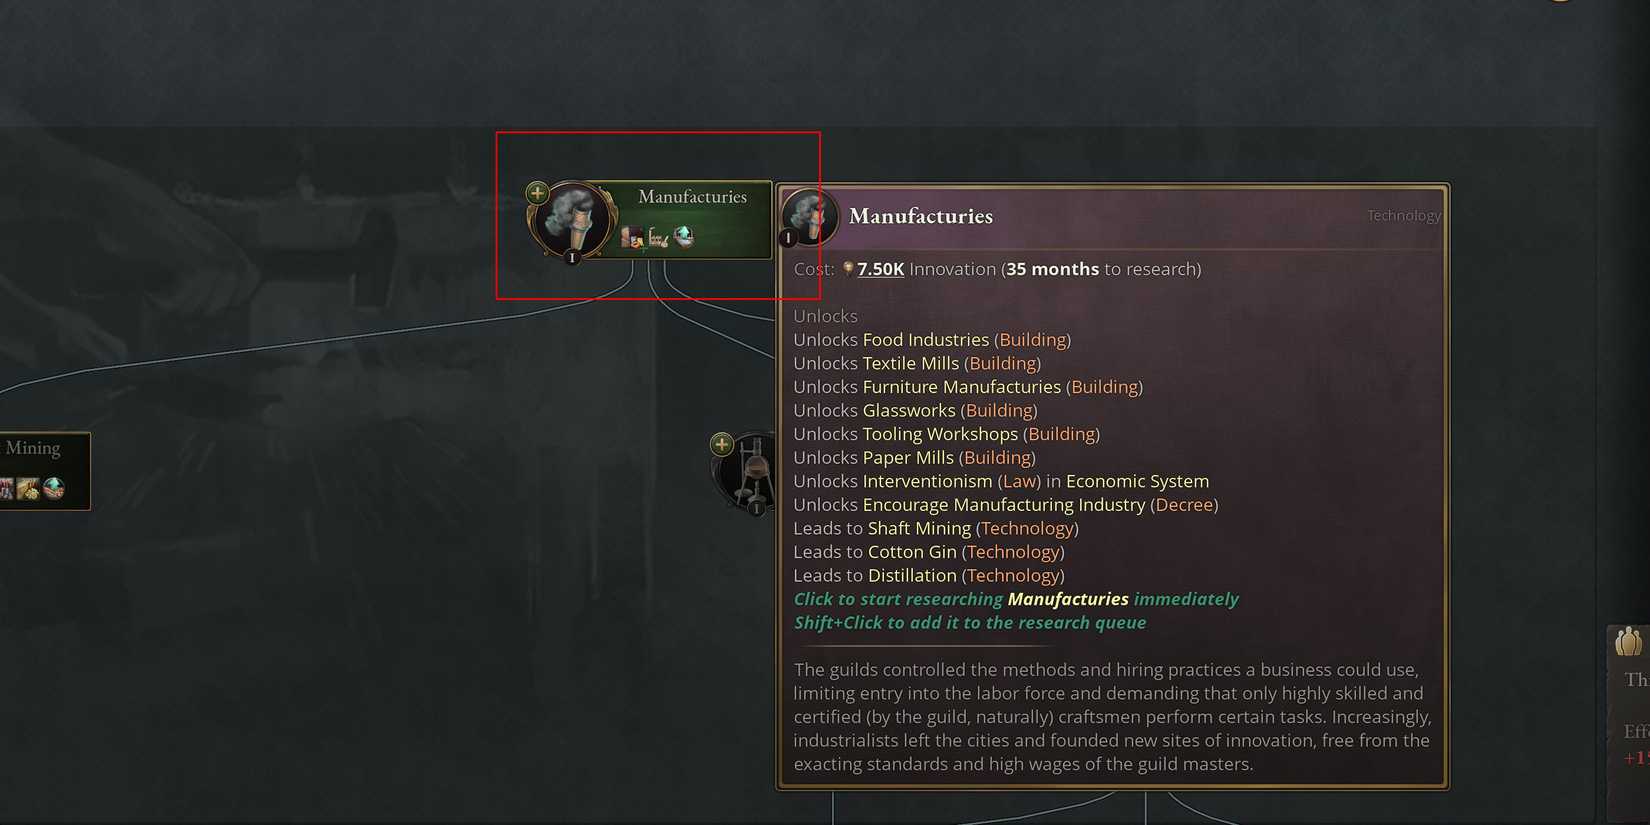The image size is (1650, 825).
Task: Follow the Cotton Gin technology link
Action: click(x=912, y=552)
